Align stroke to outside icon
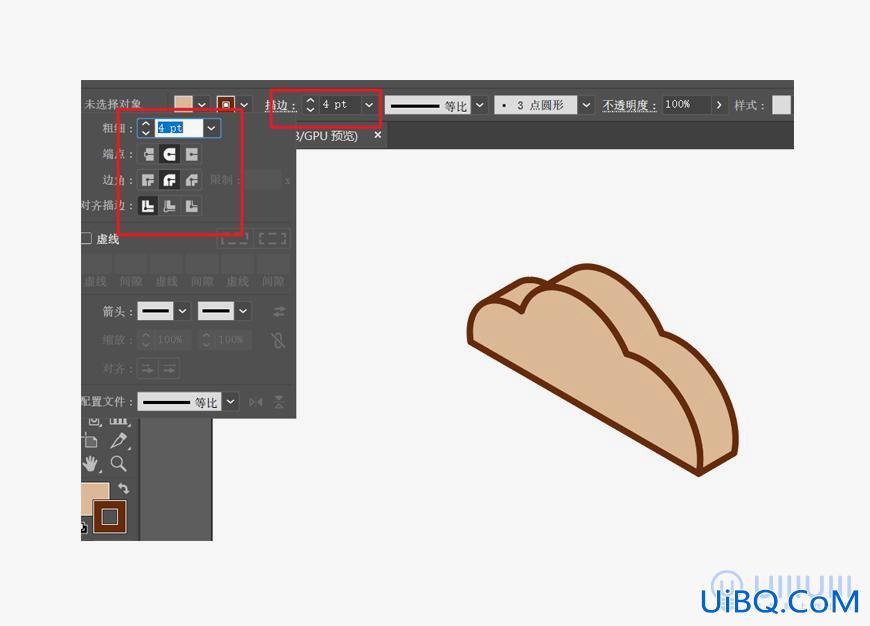870x626 pixels. pyautogui.click(x=191, y=206)
